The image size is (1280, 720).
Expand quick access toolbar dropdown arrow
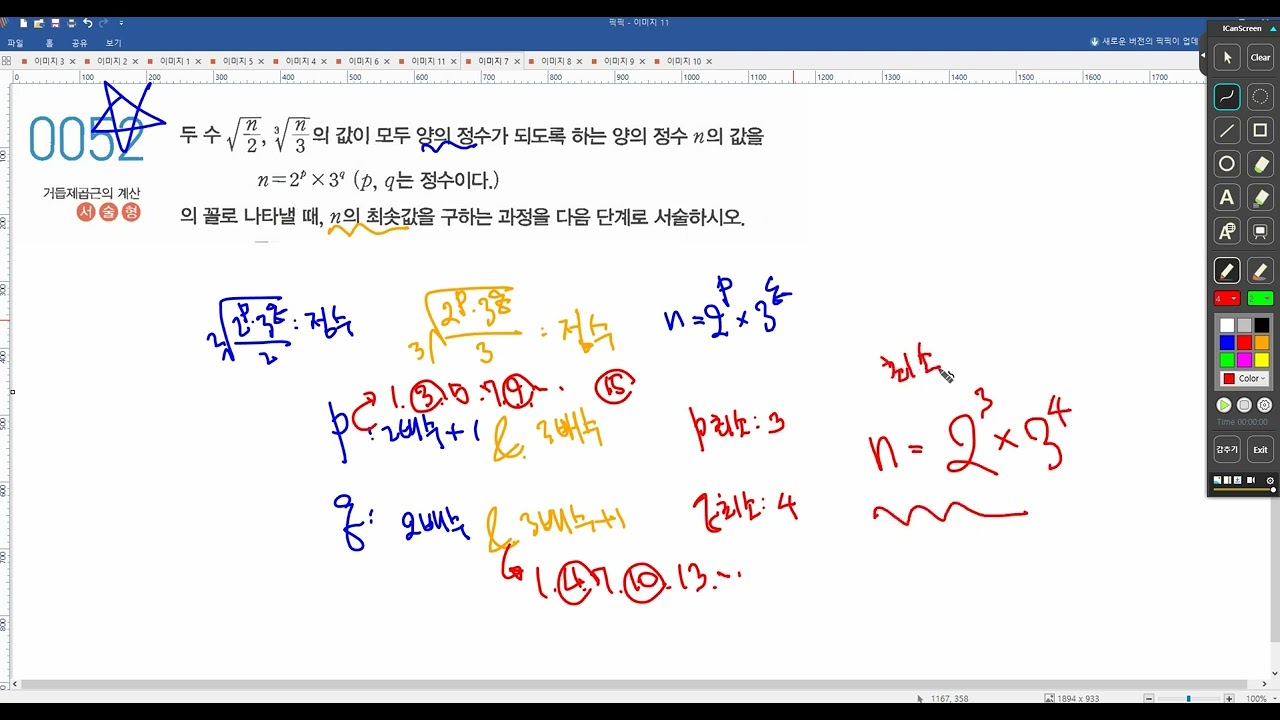[121, 23]
